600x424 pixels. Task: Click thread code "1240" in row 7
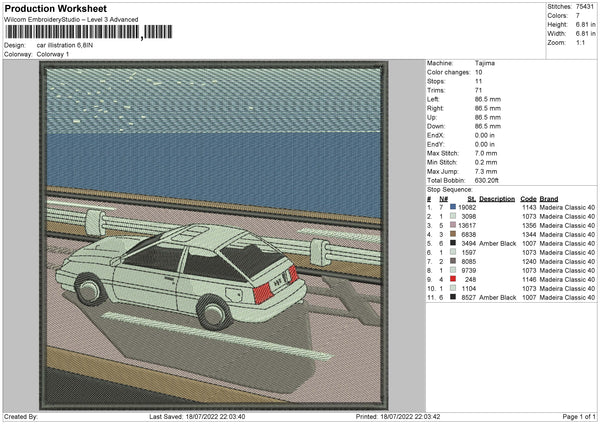(529, 261)
